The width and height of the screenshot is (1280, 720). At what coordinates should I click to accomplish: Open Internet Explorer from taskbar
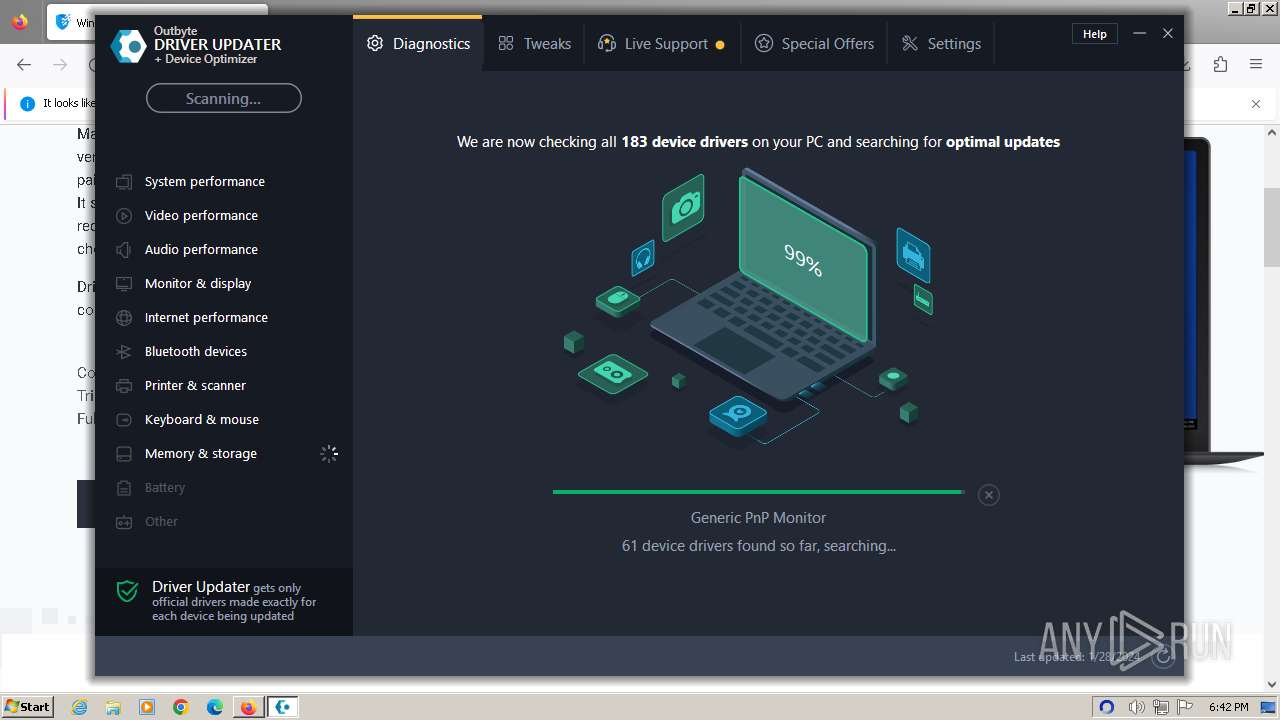click(x=80, y=707)
